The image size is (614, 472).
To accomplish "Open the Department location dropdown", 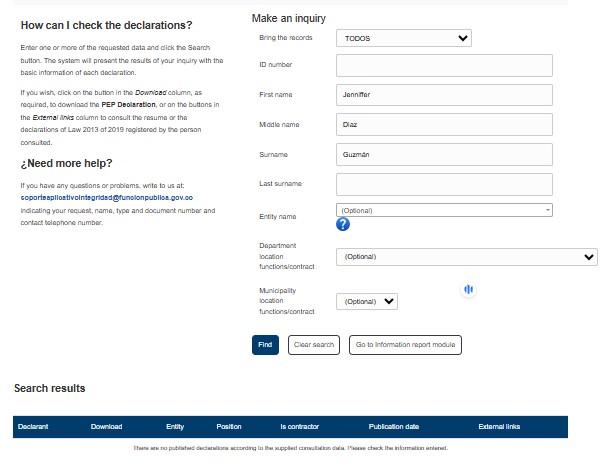I will [466, 257].
